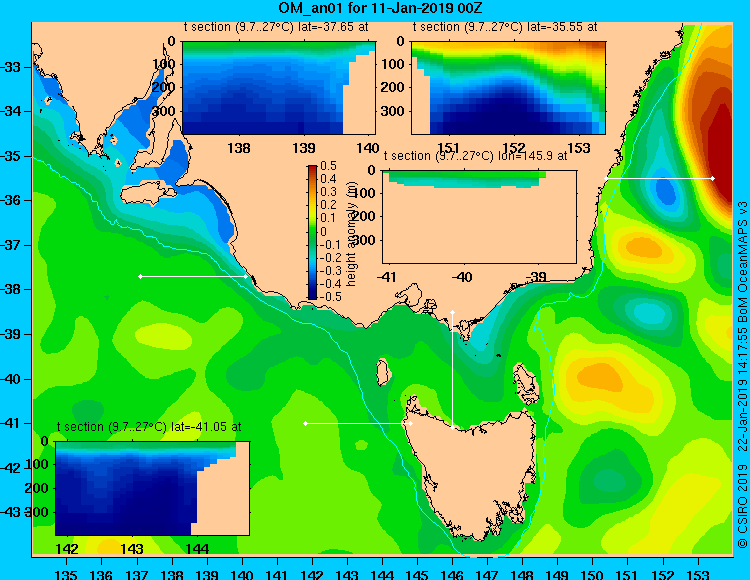
Task: Open the lon=145.9 temperature section inset
Action: pyautogui.click(x=479, y=217)
